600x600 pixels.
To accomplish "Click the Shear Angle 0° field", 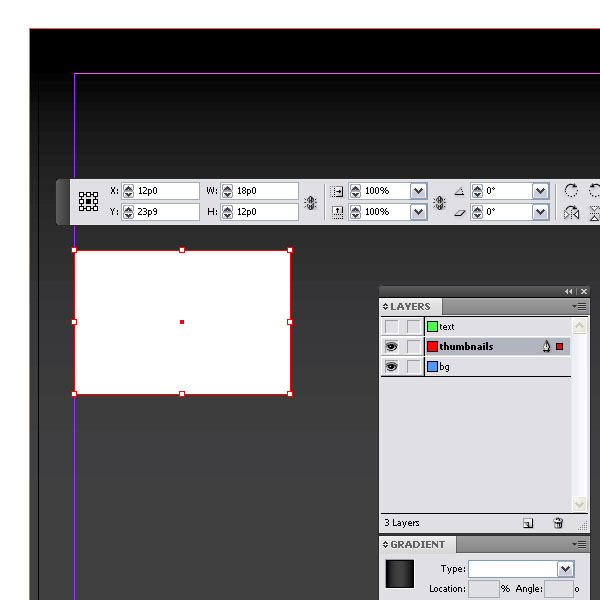I will 508,212.
